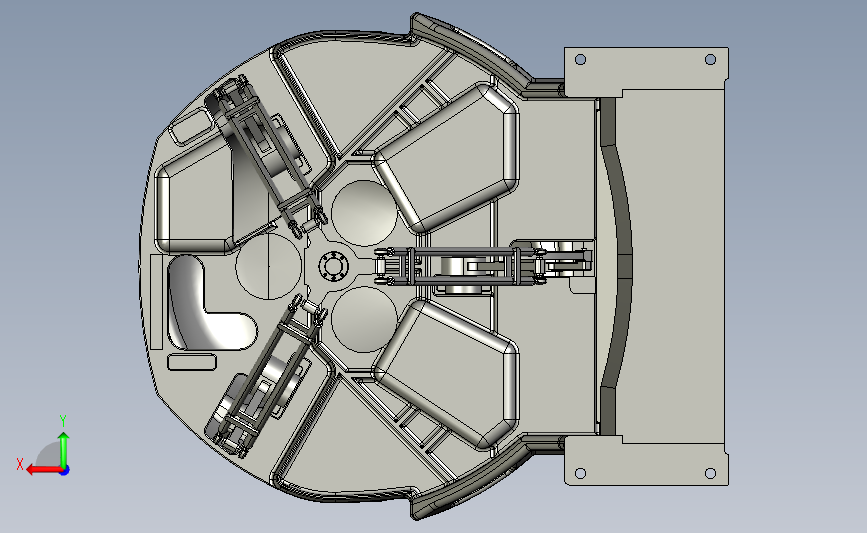Select the bottom-right mounting hole on right plate
867x533 pixels.
711,473
